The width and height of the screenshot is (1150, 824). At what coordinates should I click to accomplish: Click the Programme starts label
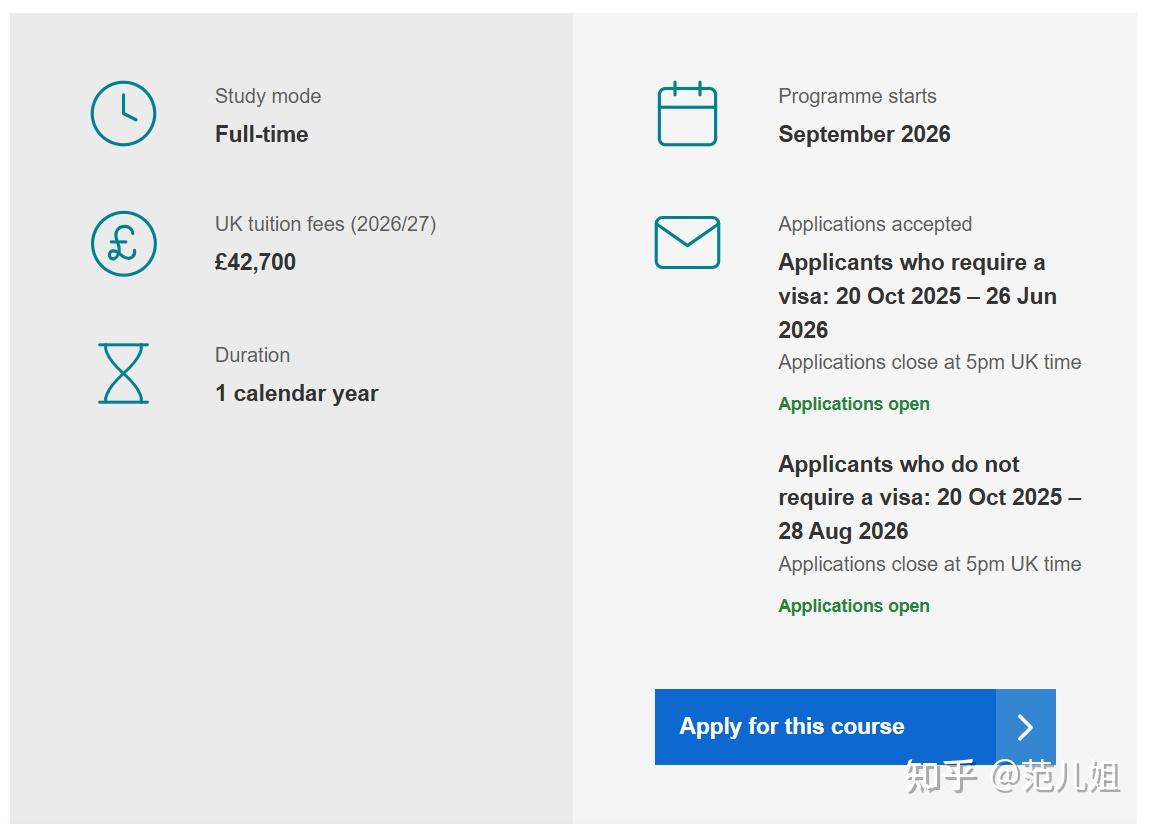click(x=857, y=96)
